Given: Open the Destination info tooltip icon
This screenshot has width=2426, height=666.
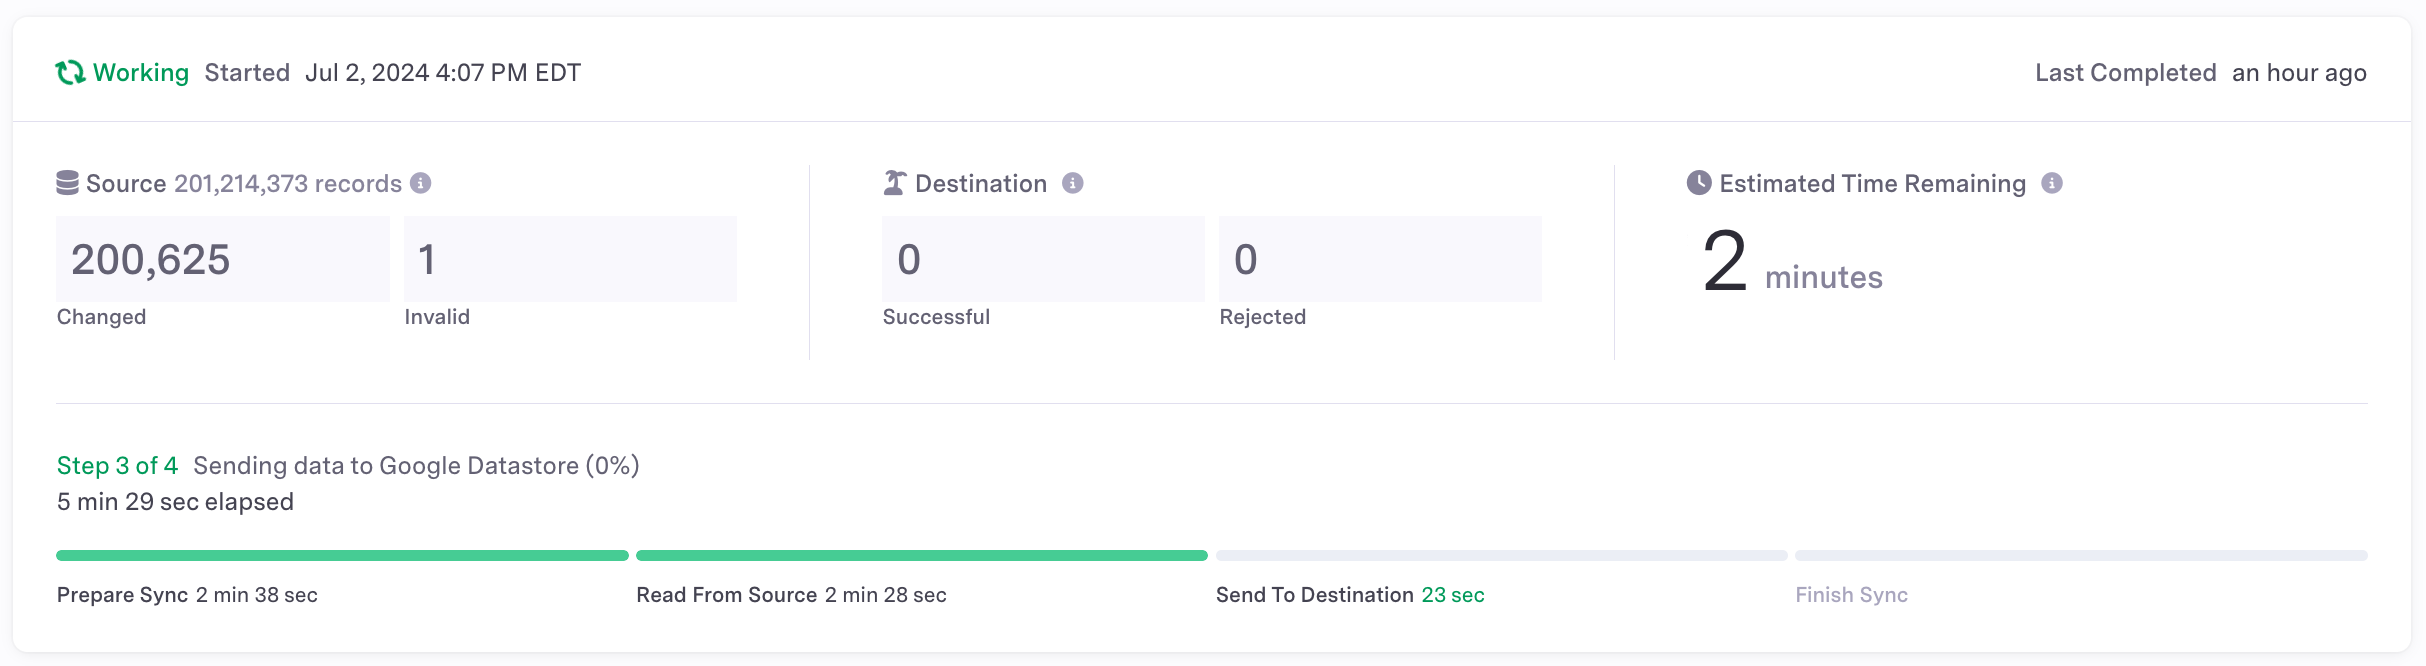Looking at the screenshot, I should 1072,183.
